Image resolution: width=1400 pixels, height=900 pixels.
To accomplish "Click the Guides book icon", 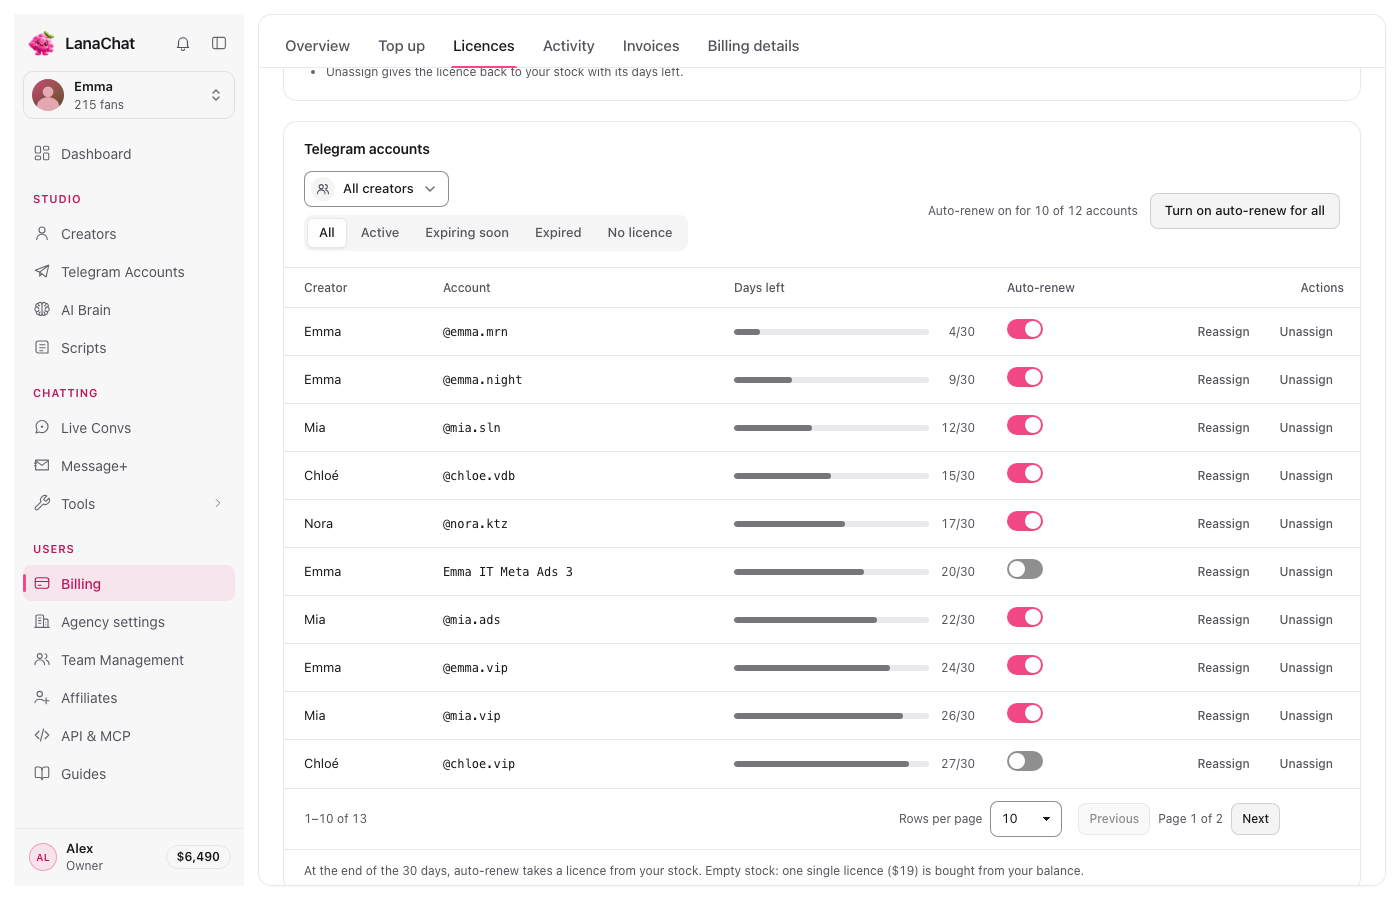I will click(x=42, y=773).
